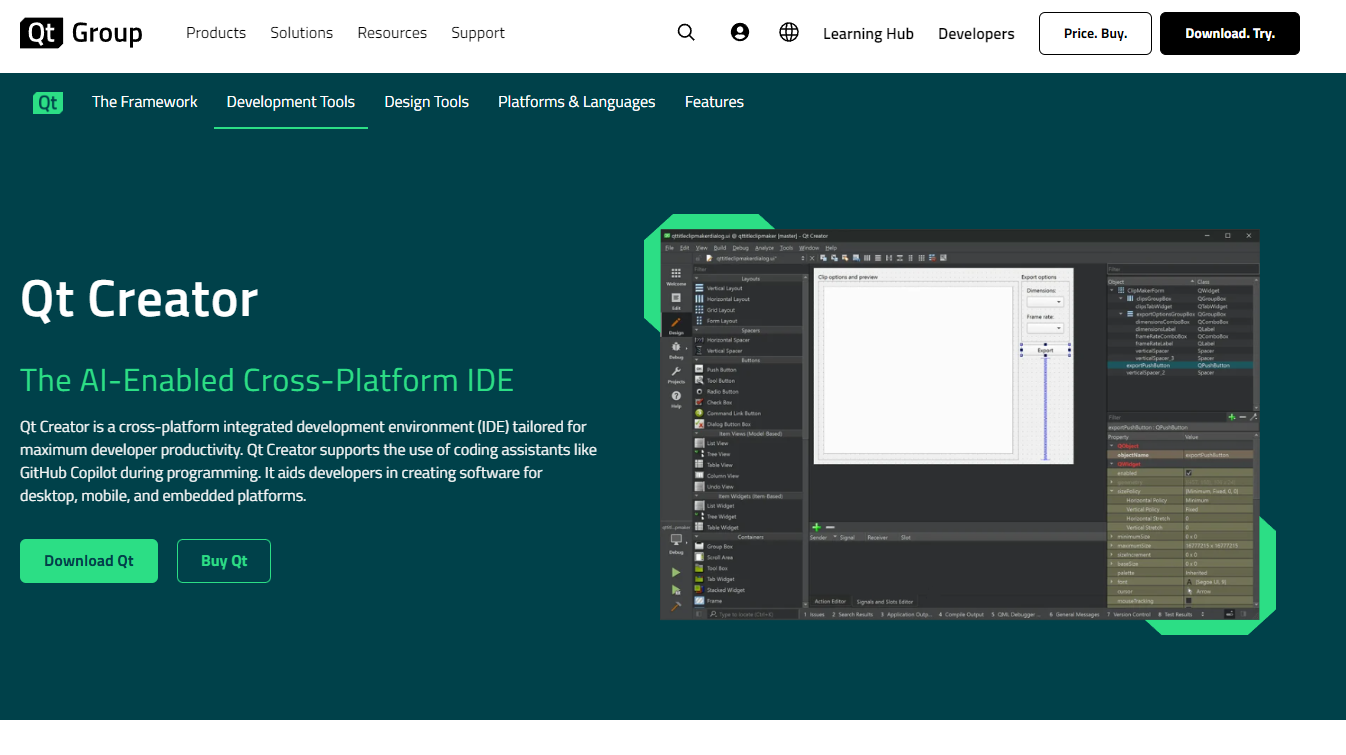This screenshot has width=1346, height=755.
Task: Open the site search magnifier icon
Action: tap(686, 32)
